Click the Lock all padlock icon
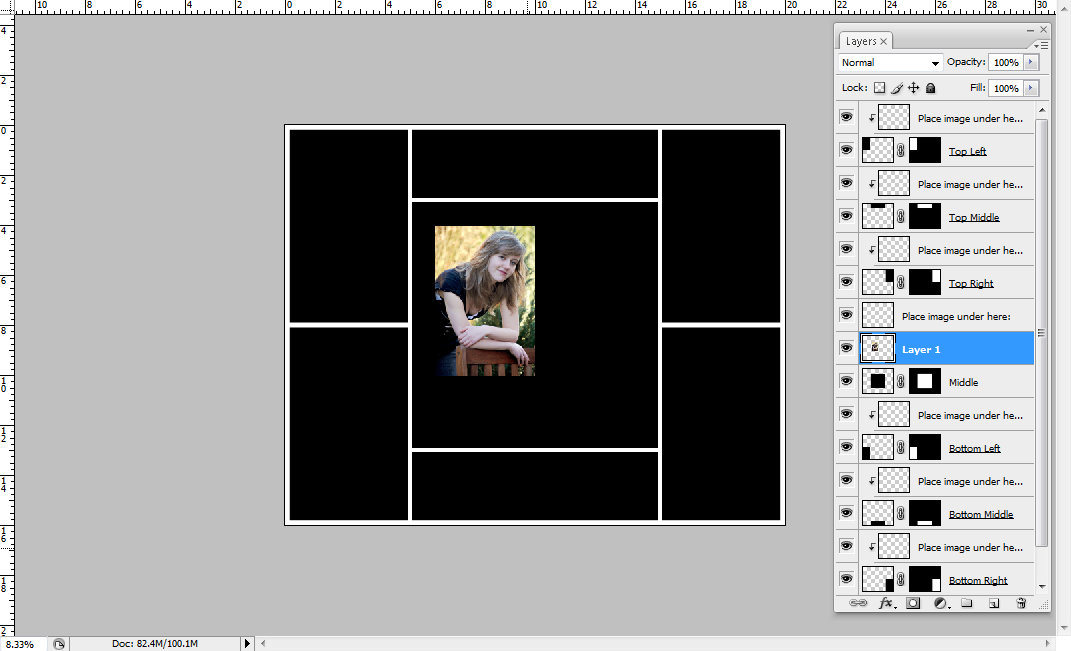Viewport: 1071px width, 651px height. tap(930, 88)
